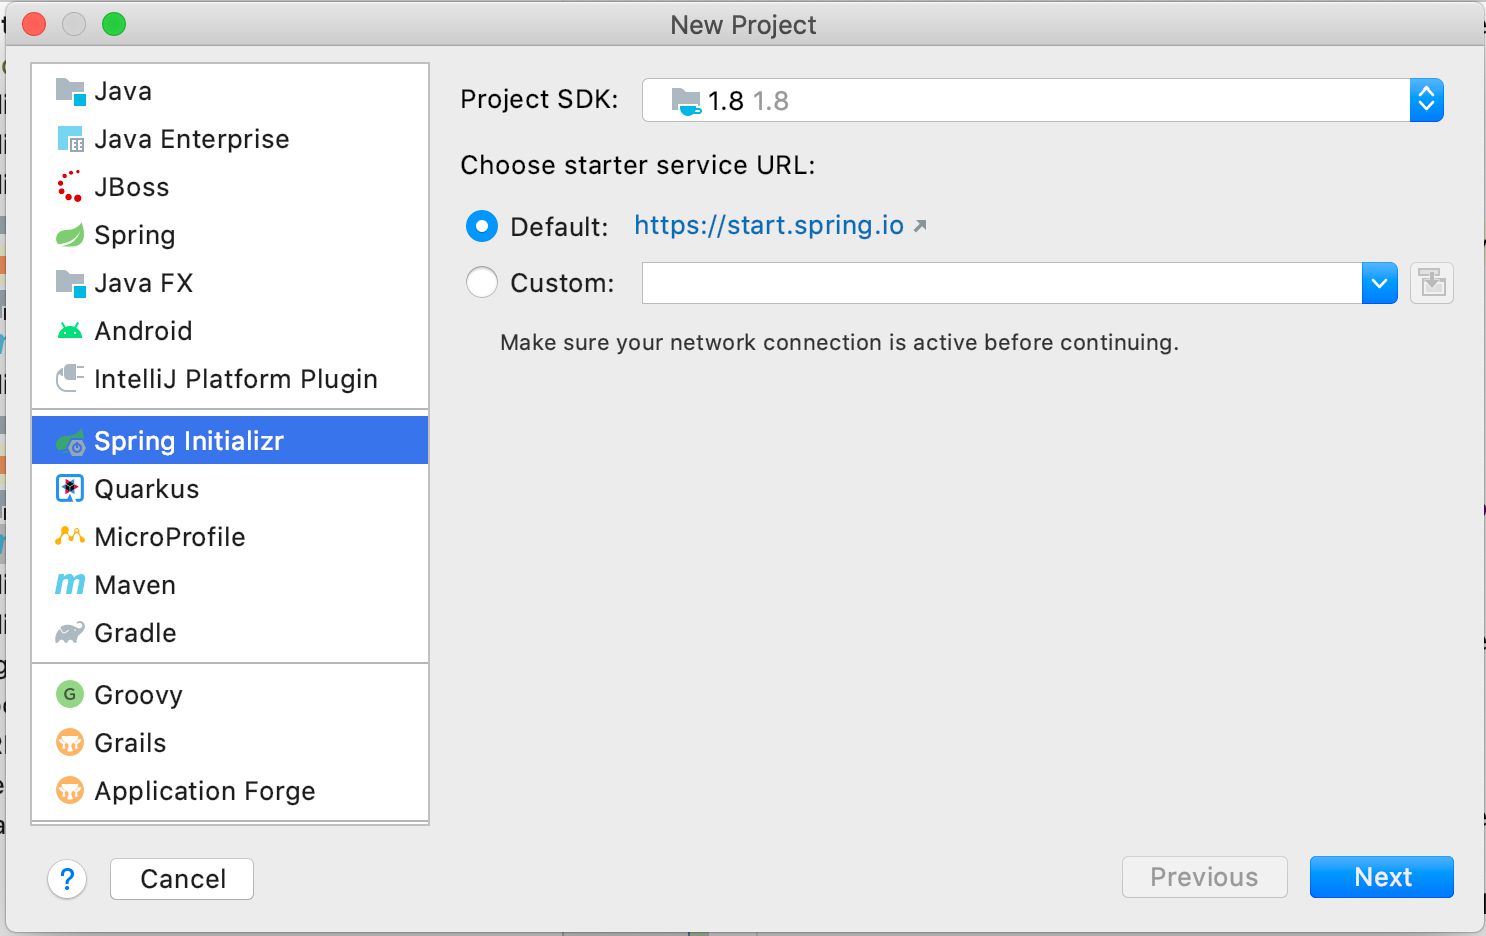Open the Project SDK dropdown

pos(1426,100)
